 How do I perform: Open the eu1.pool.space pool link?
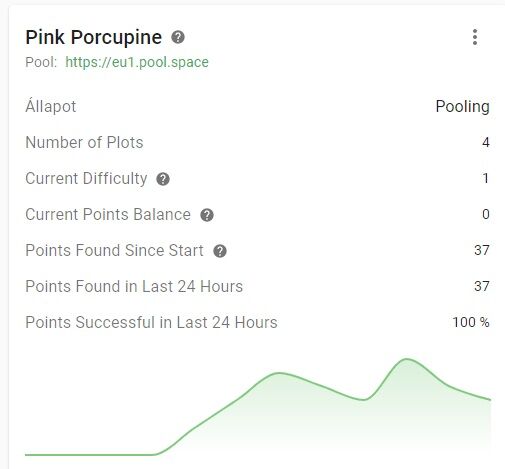137,62
